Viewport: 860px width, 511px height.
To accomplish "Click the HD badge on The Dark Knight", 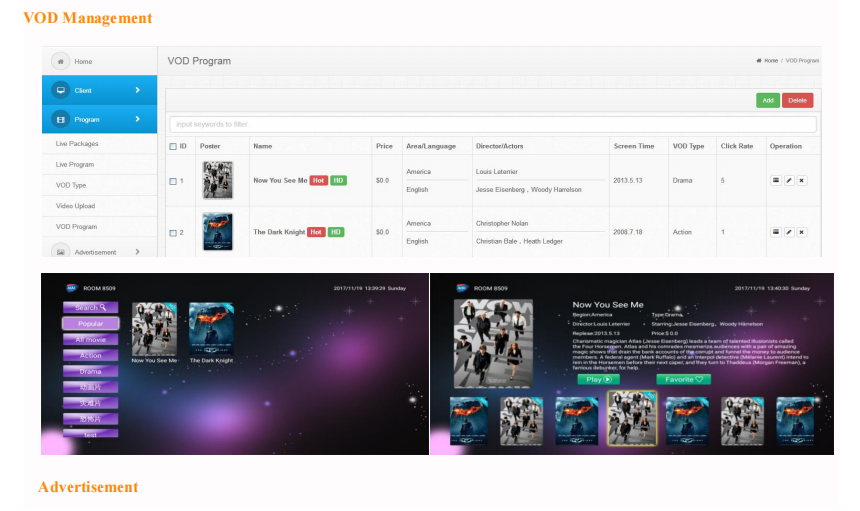I will [x=336, y=232].
